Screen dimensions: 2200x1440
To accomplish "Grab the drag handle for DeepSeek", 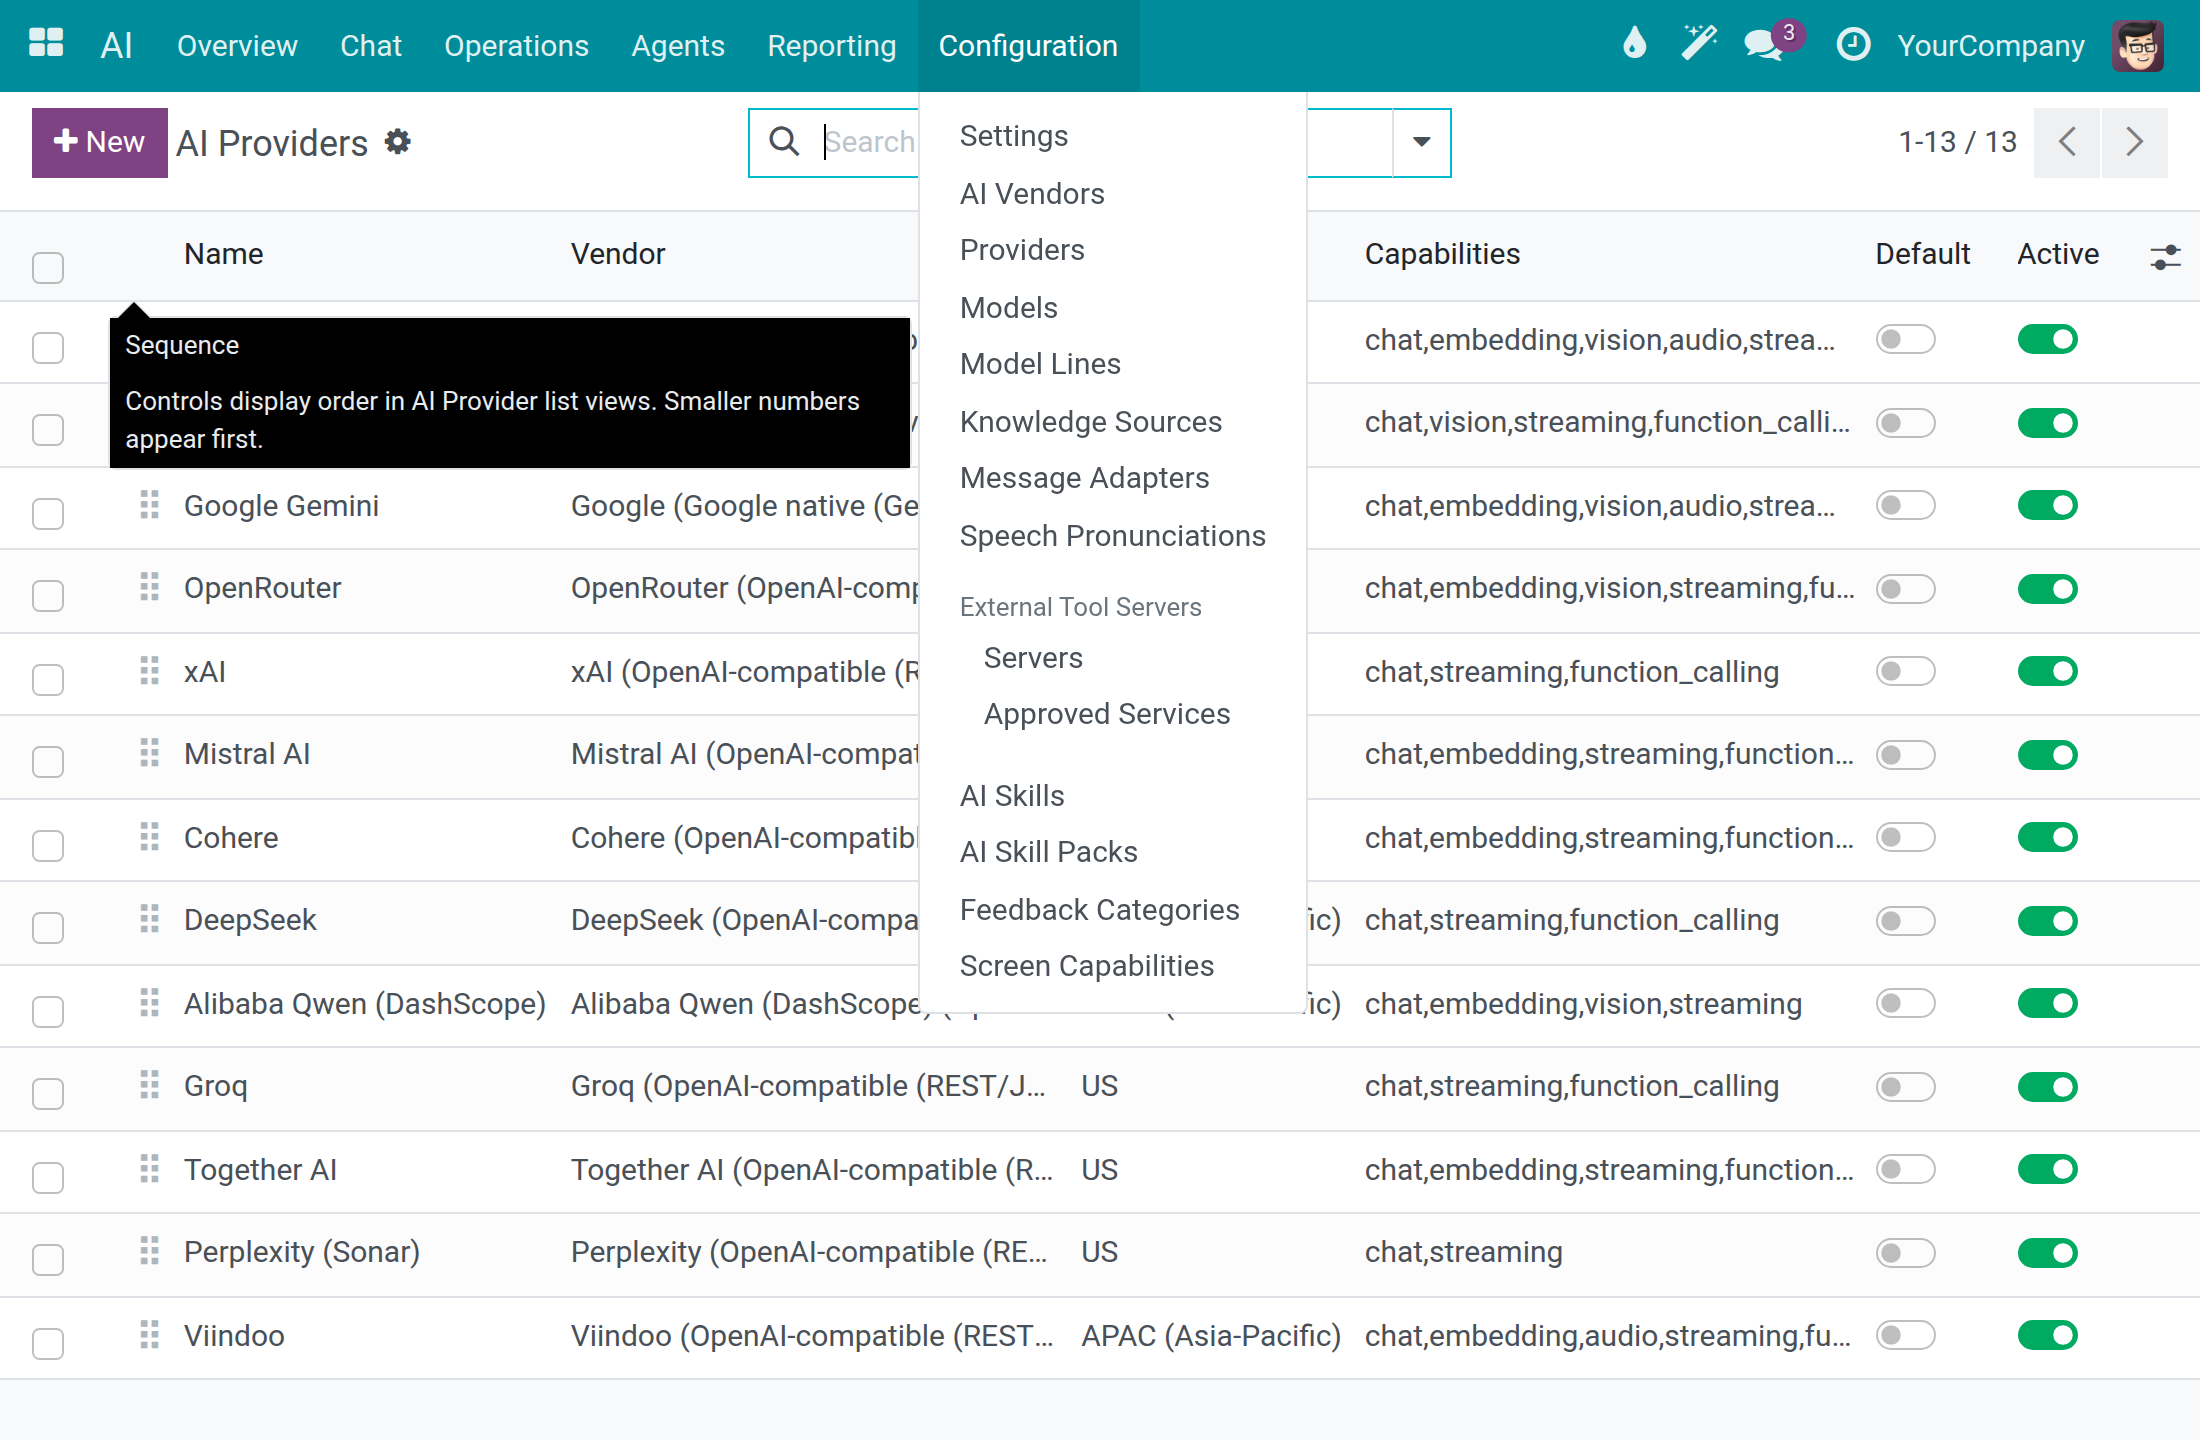I will click(x=150, y=919).
